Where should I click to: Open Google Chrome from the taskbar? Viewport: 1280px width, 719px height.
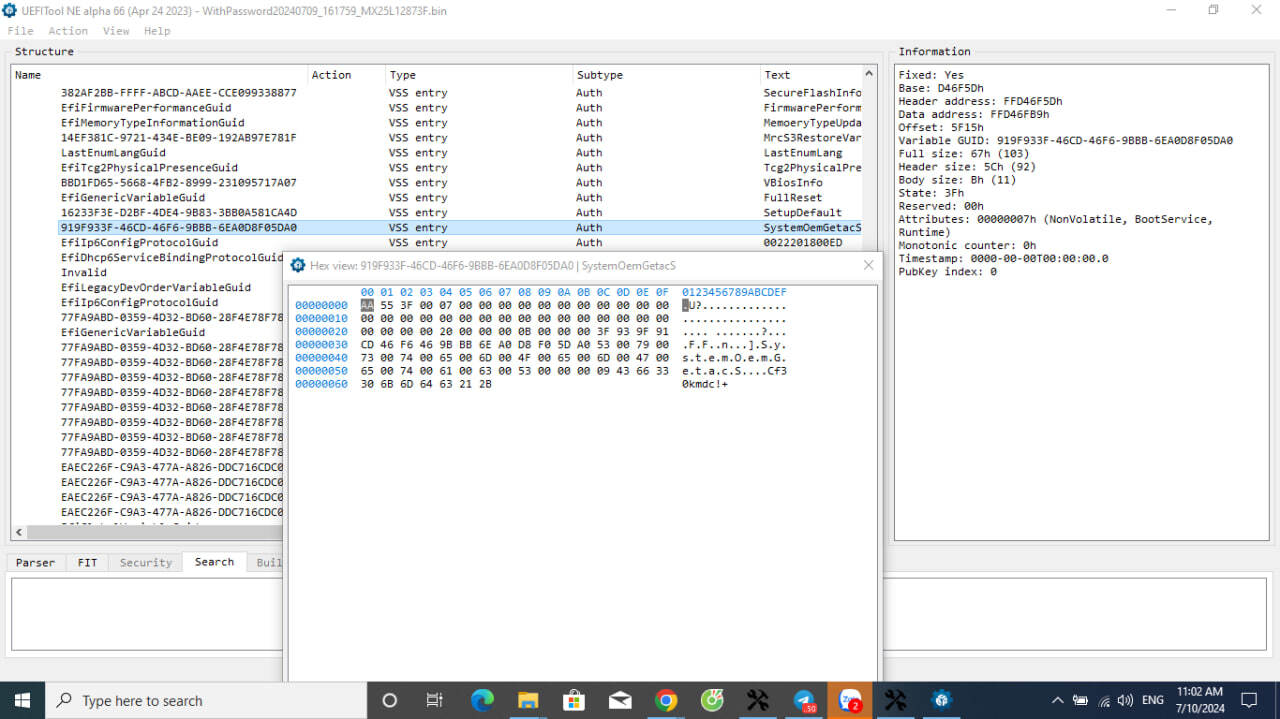[x=666, y=700]
